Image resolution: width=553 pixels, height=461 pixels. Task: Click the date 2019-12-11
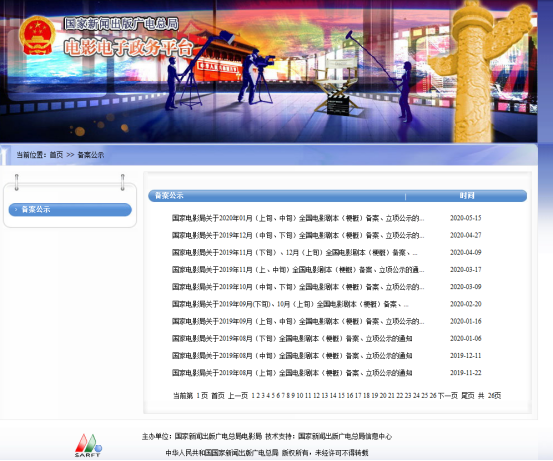466,356
